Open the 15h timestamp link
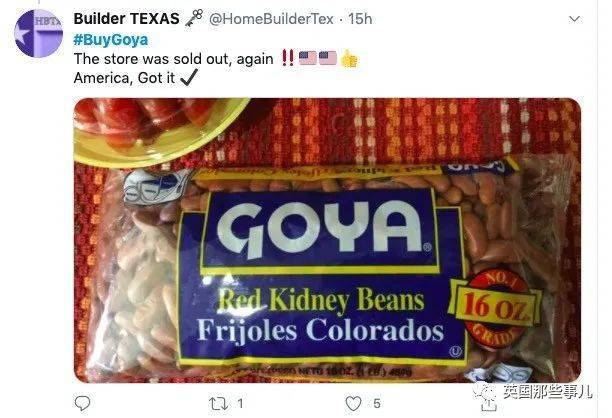This screenshot has height=418, width=612. click(x=360, y=19)
